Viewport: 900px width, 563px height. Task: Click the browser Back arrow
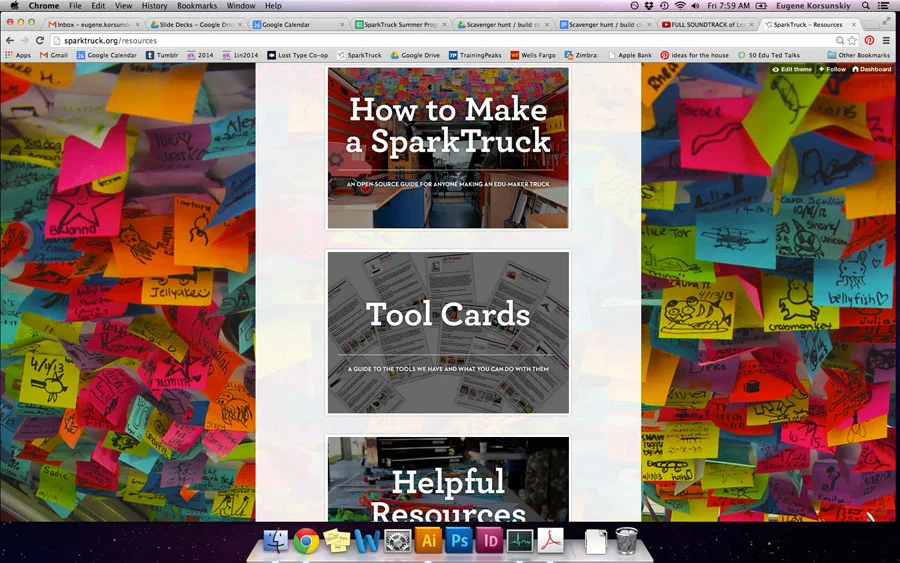click(x=10, y=40)
